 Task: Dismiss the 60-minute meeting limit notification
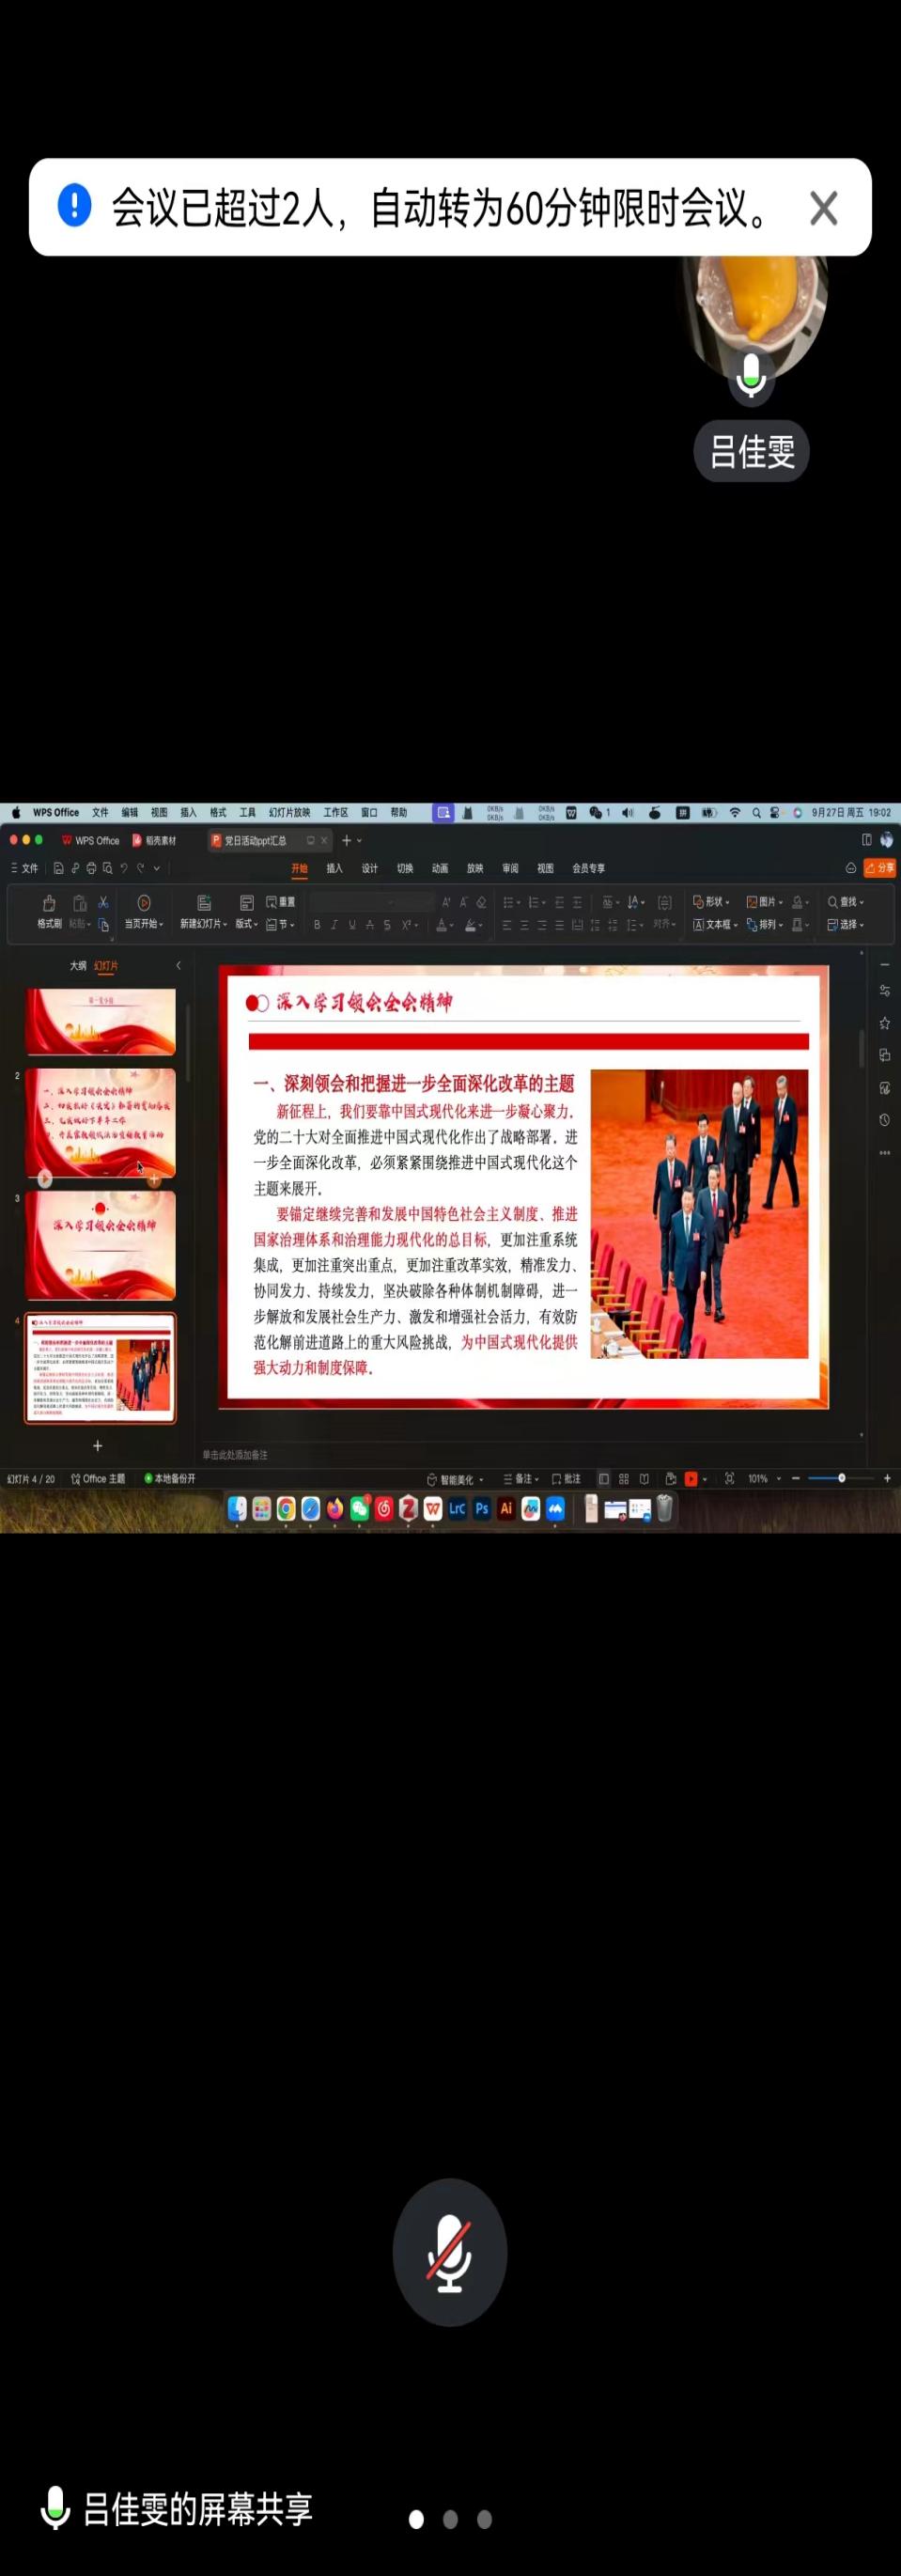pos(823,208)
